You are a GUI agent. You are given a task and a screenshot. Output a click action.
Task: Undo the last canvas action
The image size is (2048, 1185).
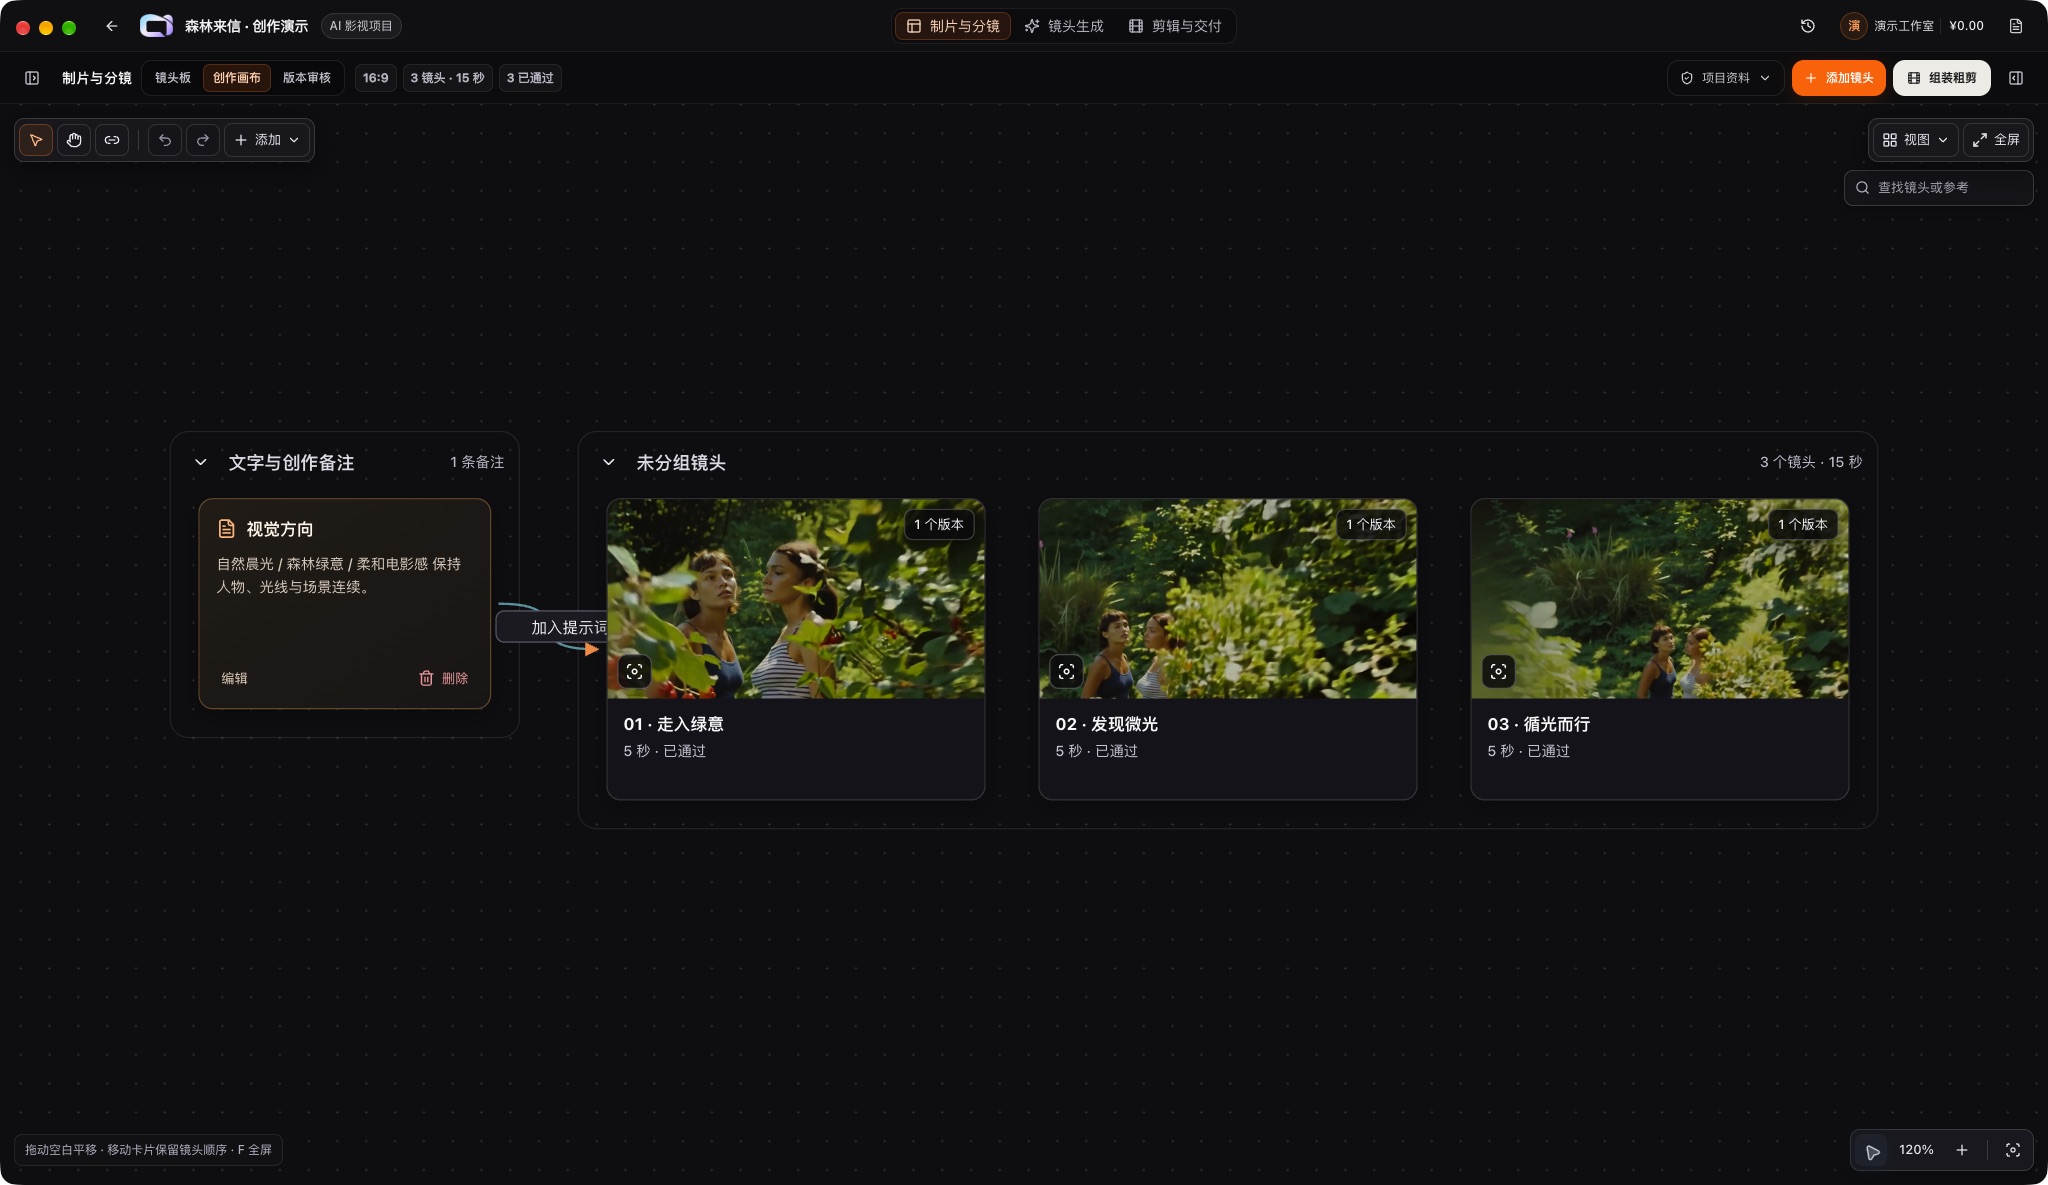(165, 140)
